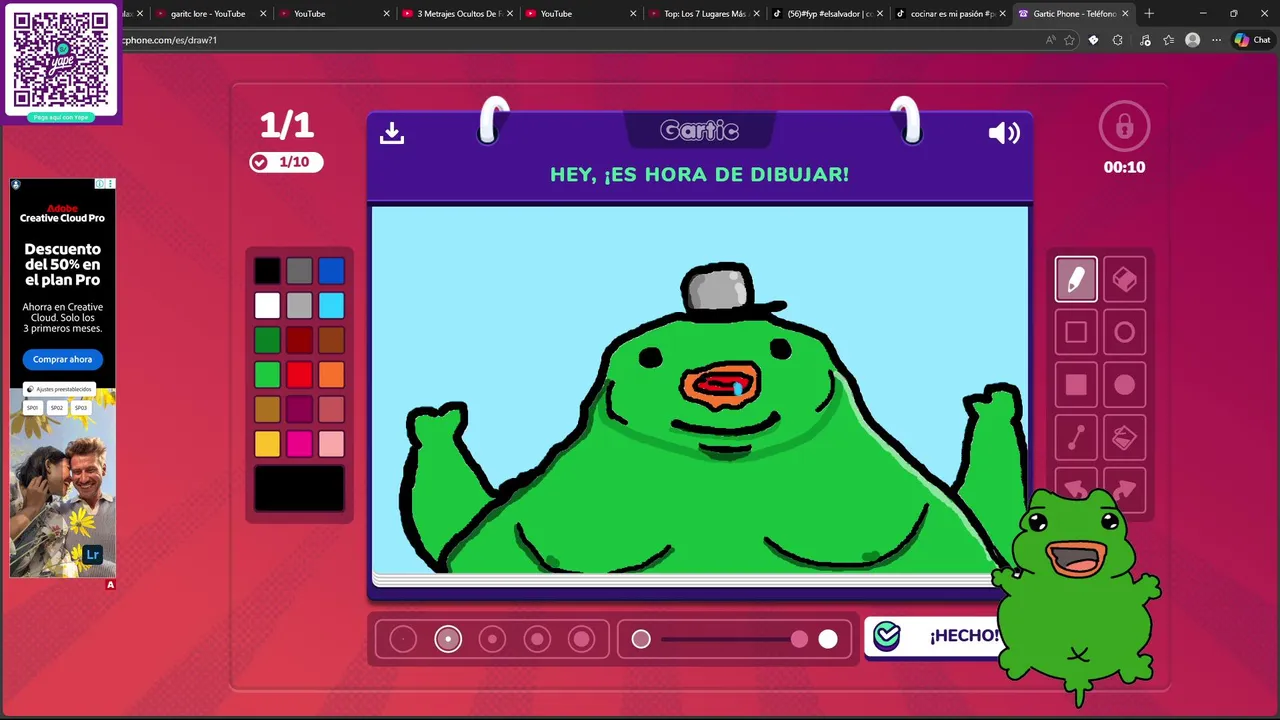Select the fourth brush size
Viewport: 1280px width, 720px height.
(x=537, y=639)
